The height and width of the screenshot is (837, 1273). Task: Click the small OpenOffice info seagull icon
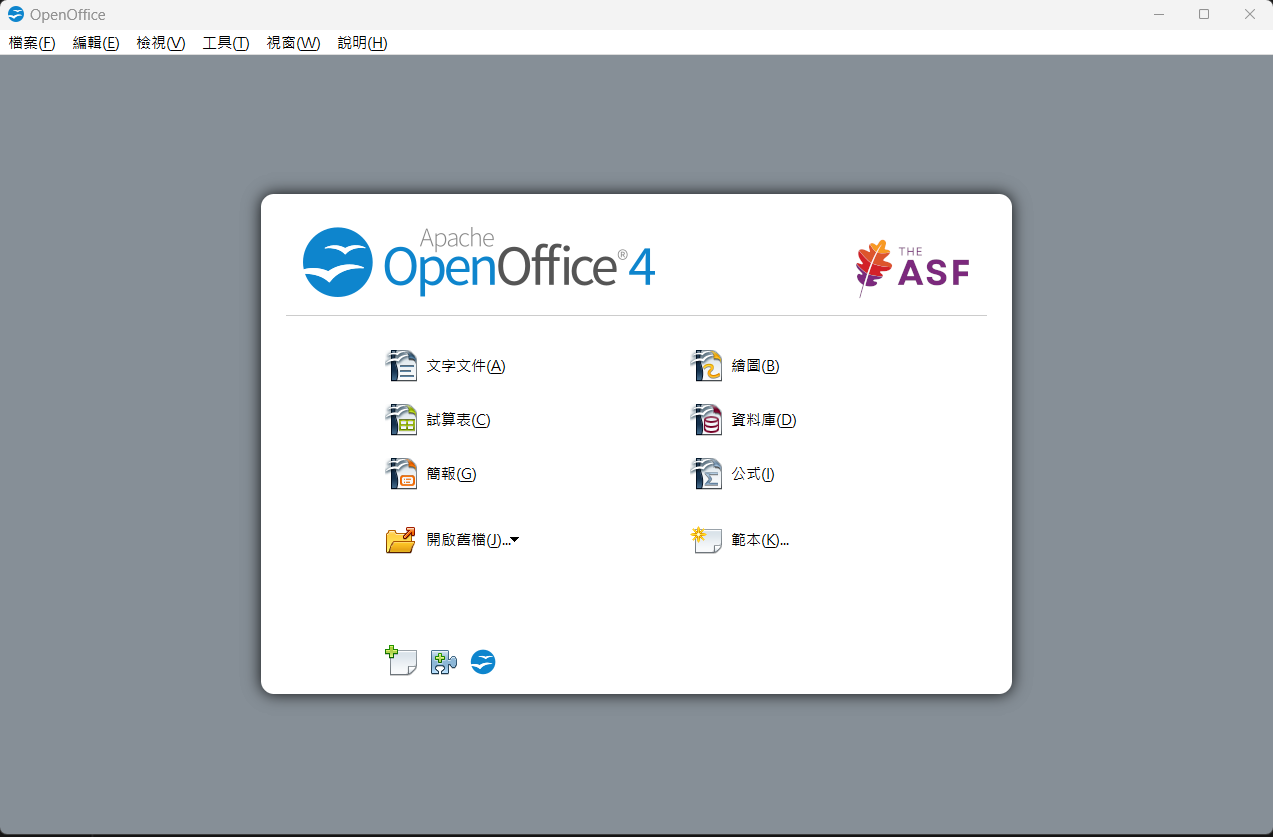(x=483, y=662)
